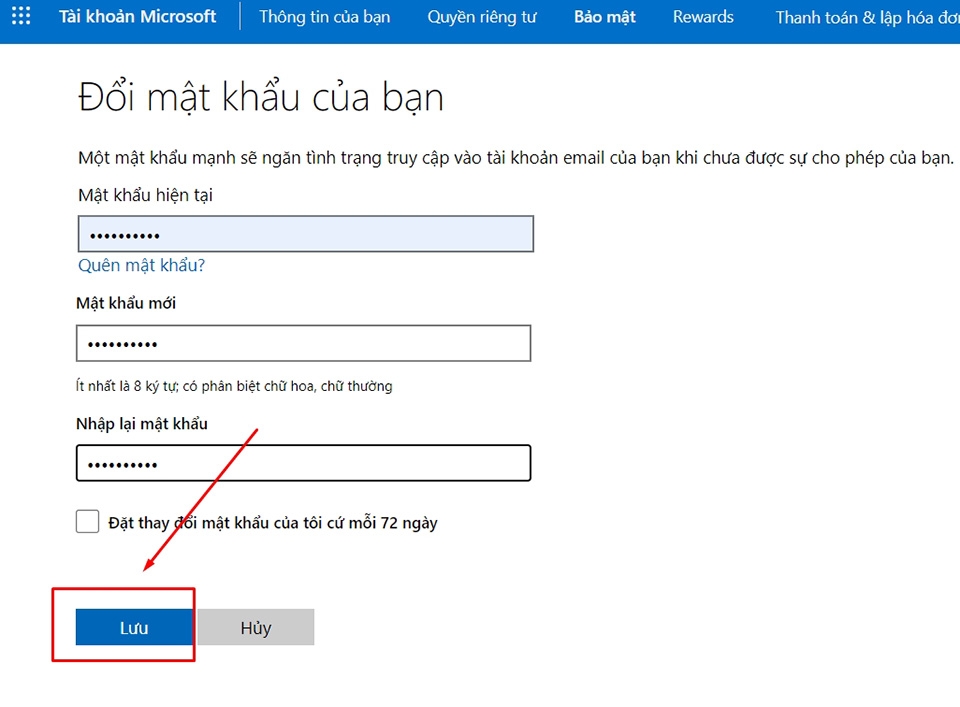Select the label Mật khẩu hiện tại
Image resolution: width=960 pixels, height=707 pixels.
coord(145,196)
